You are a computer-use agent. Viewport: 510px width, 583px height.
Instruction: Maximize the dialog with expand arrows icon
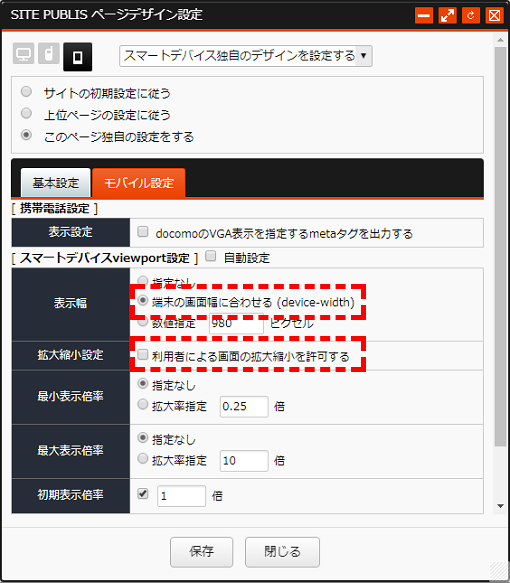(448, 16)
